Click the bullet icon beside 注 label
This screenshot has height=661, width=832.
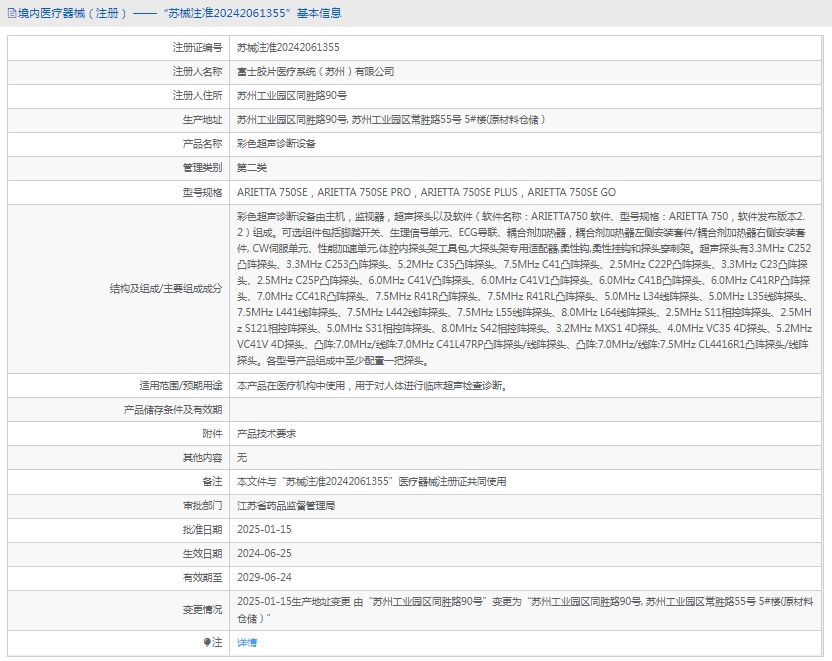[207, 642]
